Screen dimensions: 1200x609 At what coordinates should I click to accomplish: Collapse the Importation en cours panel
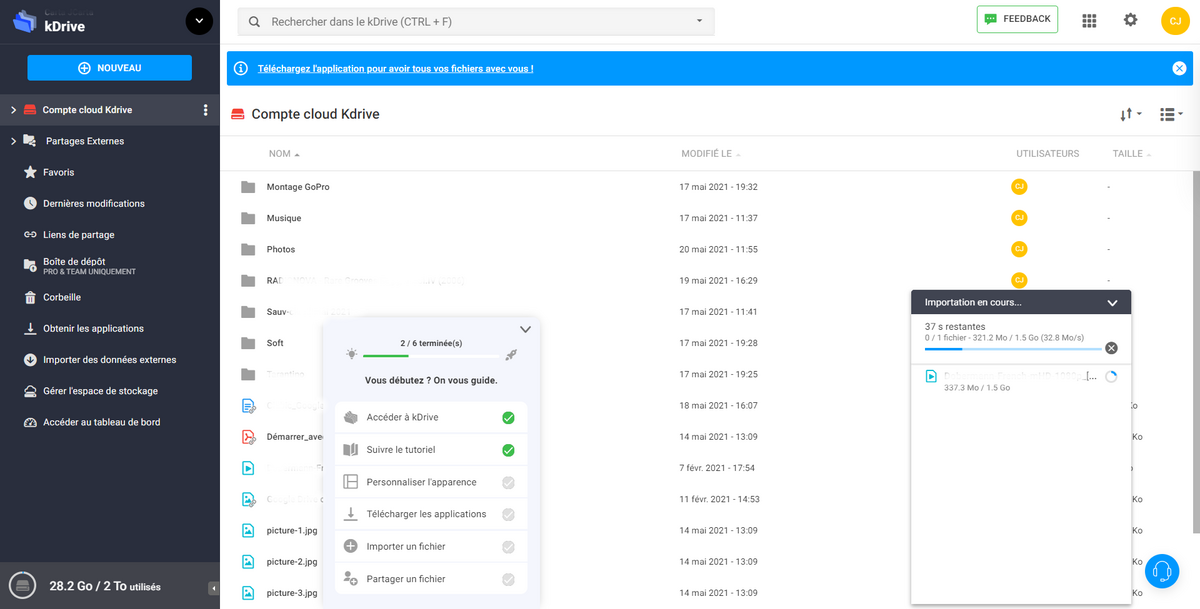pyautogui.click(x=1112, y=302)
